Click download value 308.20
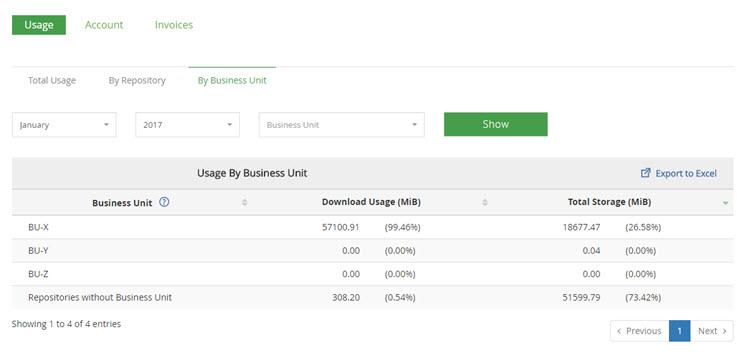Screen dimensions: 750x360 [x=346, y=297]
